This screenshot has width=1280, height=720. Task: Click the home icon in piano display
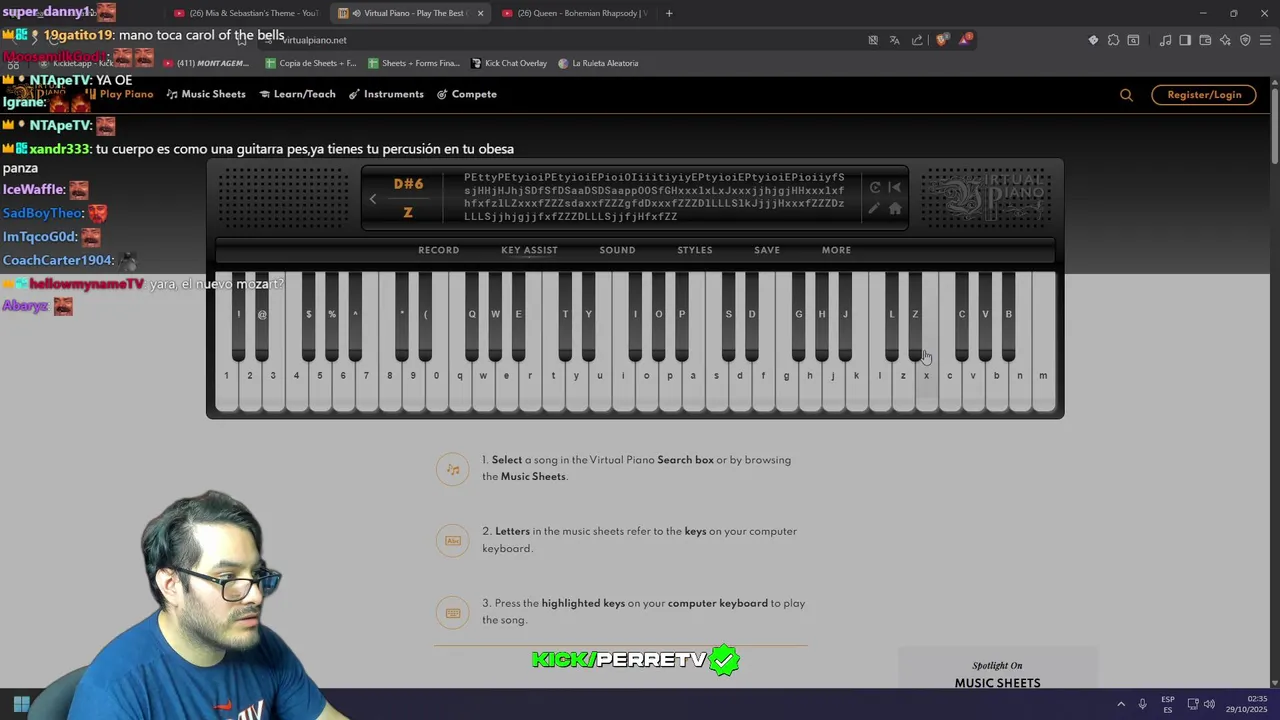[x=895, y=208]
